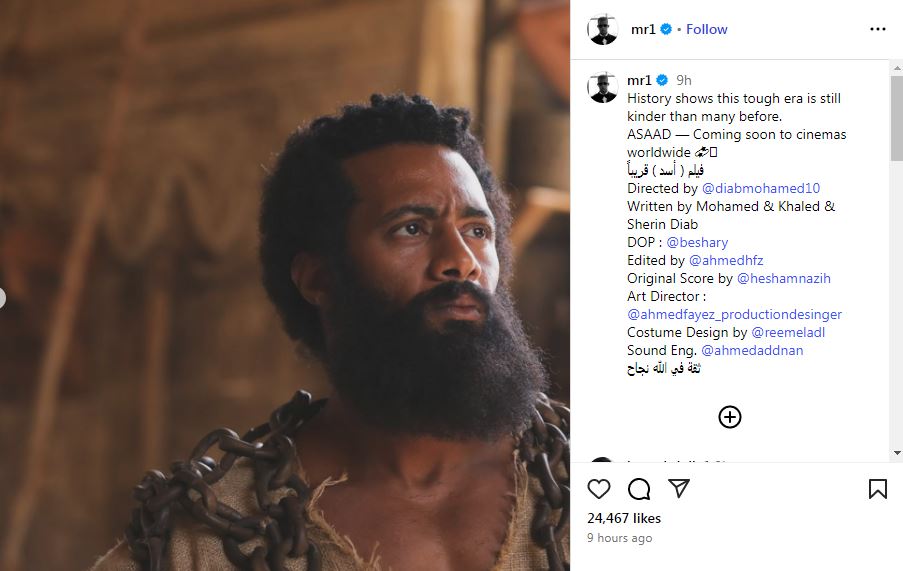
Task: Load more comments with the plus icon
Action: 730,417
